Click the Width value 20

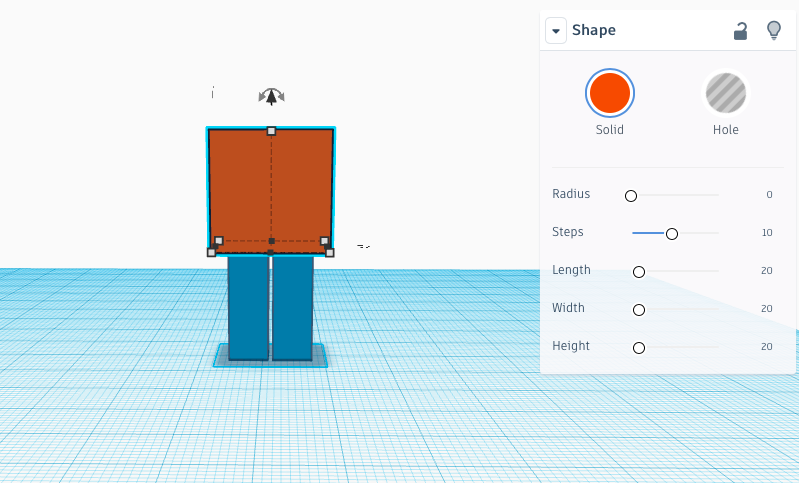pyautogui.click(x=767, y=309)
